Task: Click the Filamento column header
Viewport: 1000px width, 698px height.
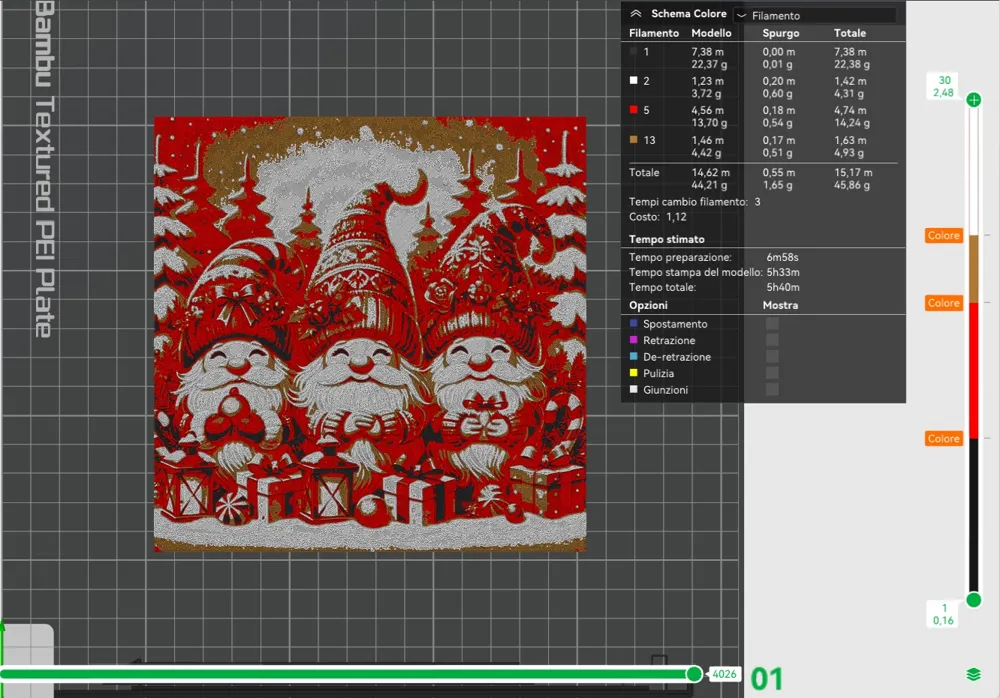Action: pos(654,33)
